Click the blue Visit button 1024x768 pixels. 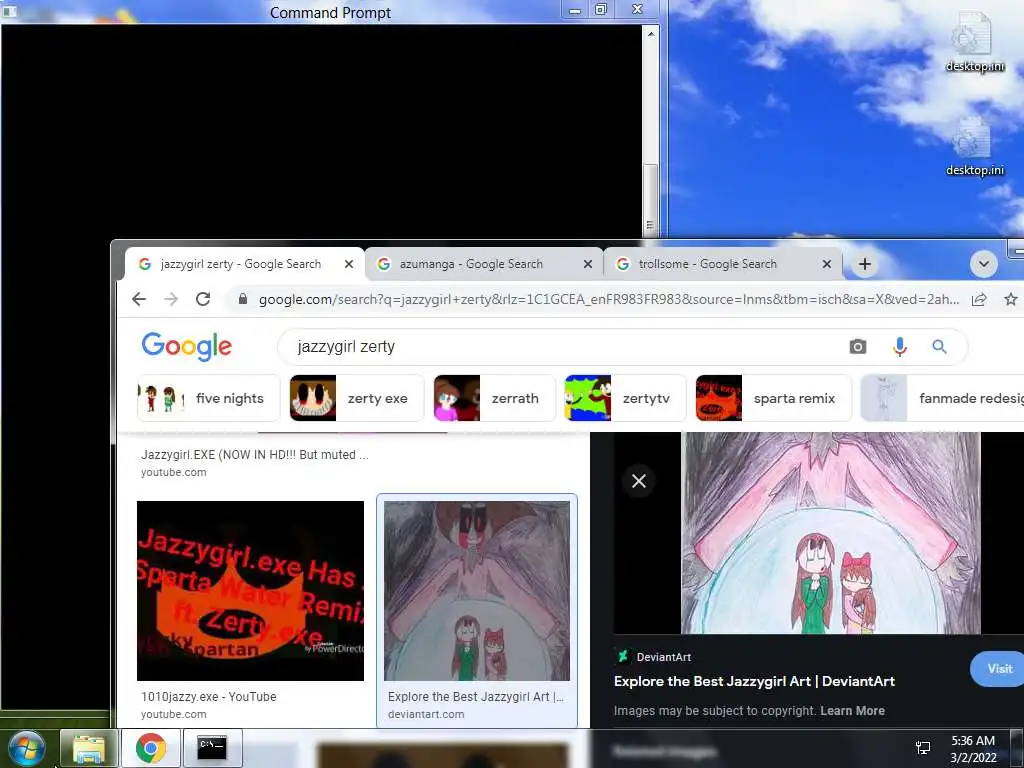(998, 669)
